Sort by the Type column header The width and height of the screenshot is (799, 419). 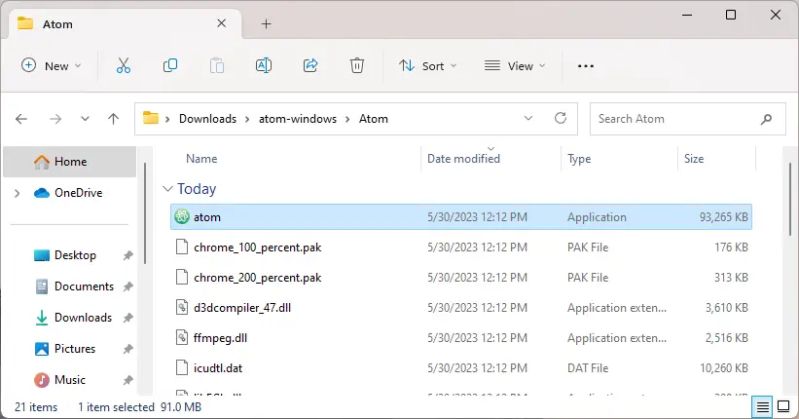point(579,159)
